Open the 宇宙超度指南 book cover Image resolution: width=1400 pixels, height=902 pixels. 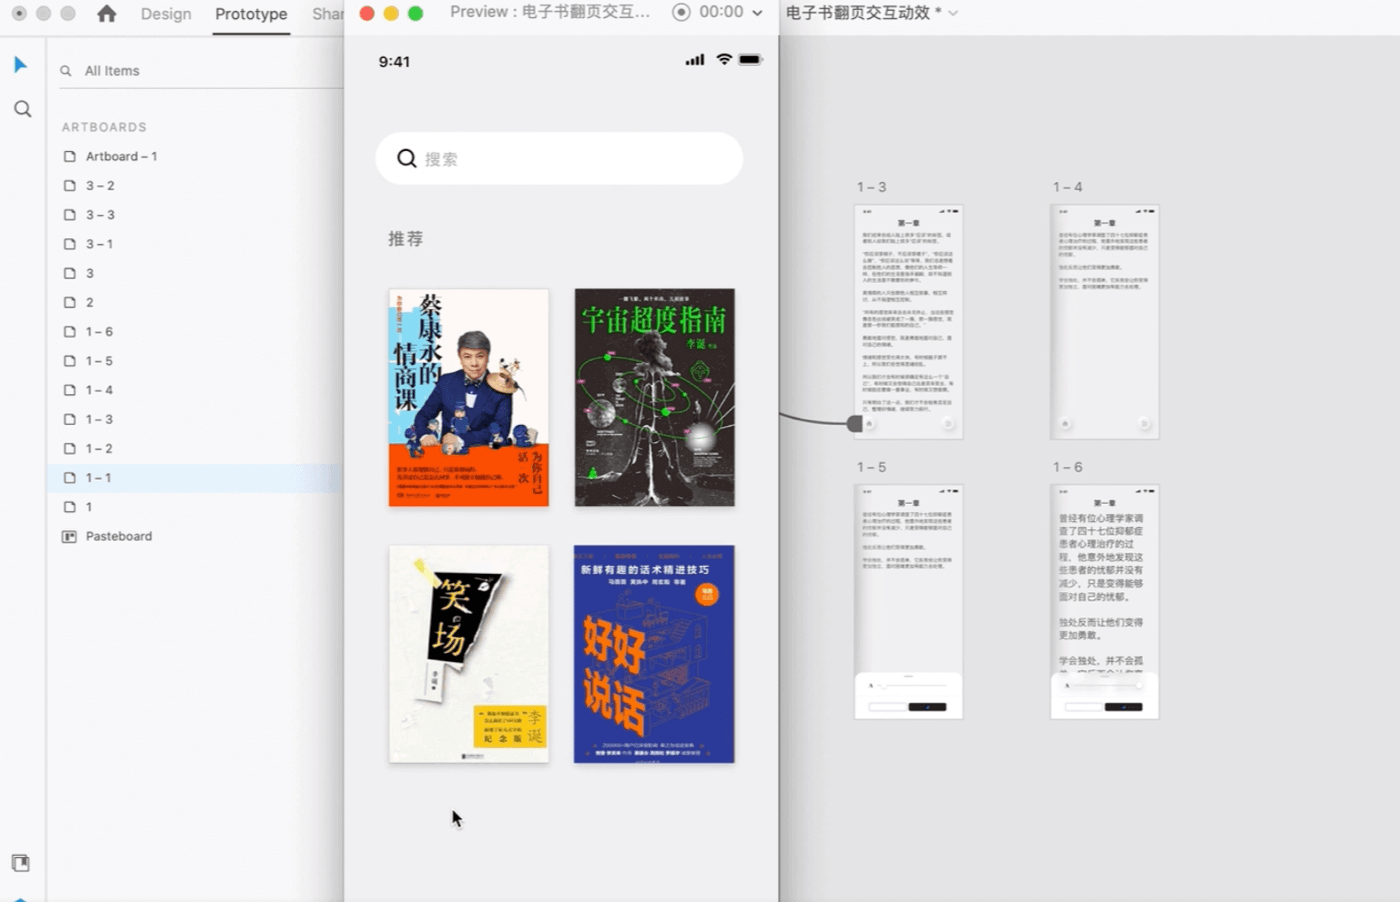(x=655, y=398)
